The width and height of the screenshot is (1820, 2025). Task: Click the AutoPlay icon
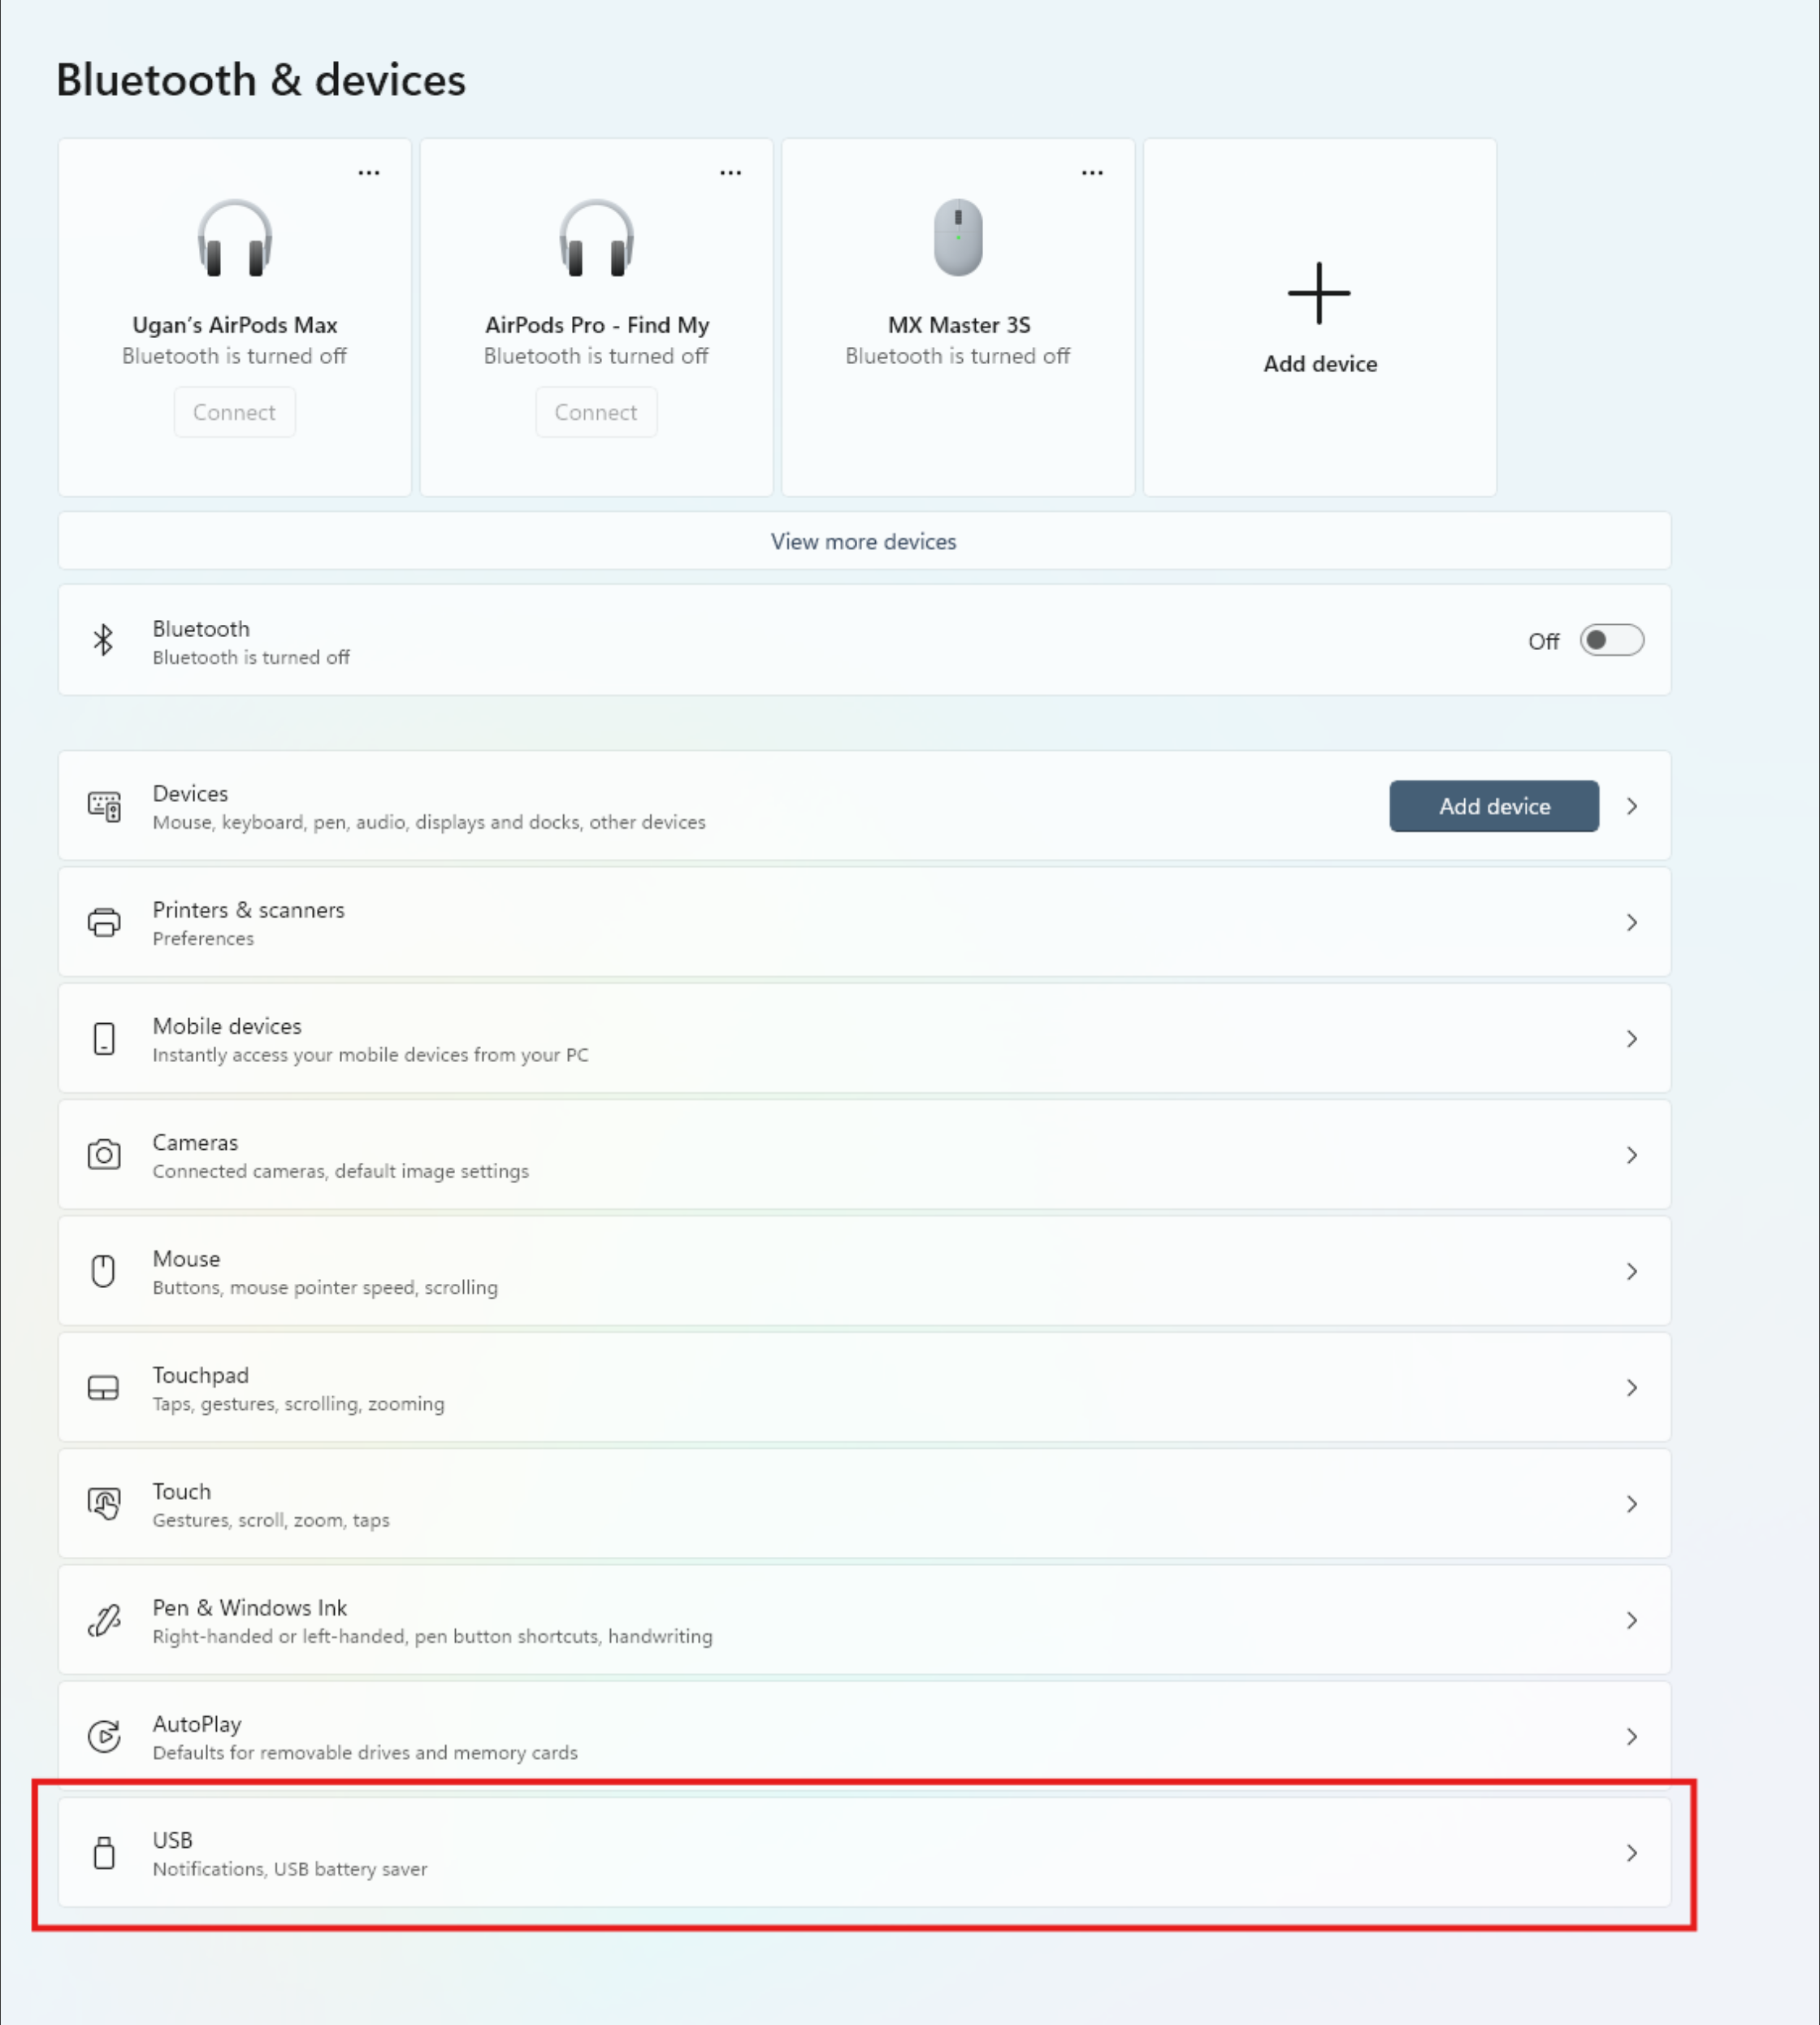(x=104, y=1736)
